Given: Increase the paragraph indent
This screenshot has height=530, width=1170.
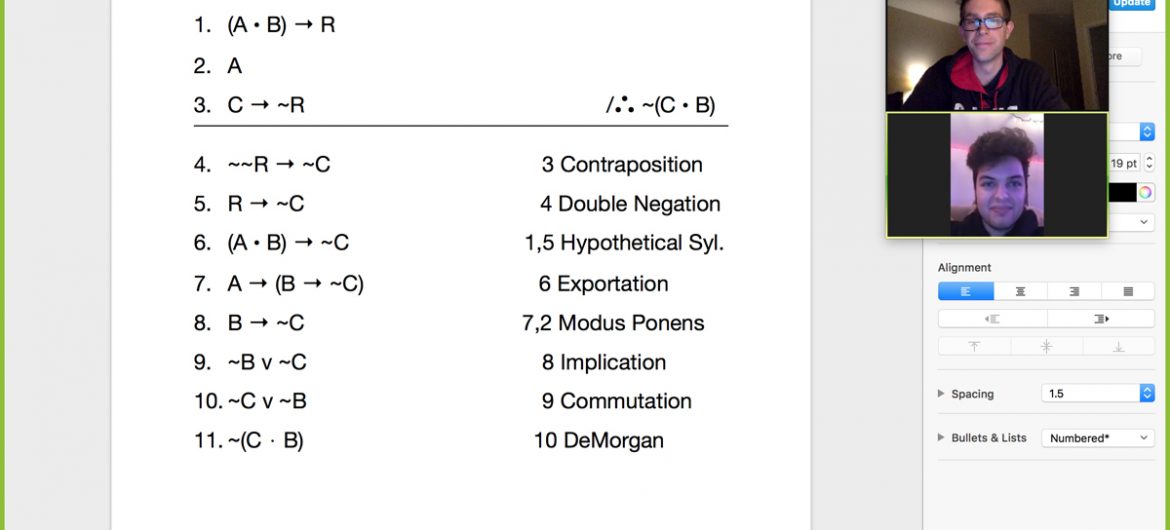Looking at the screenshot, I should click(x=1101, y=319).
